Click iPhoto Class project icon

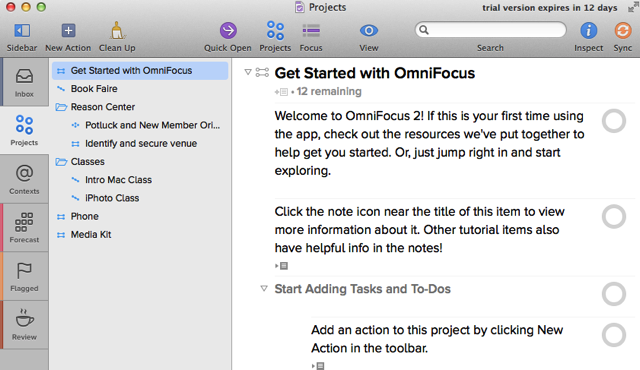click(75, 198)
